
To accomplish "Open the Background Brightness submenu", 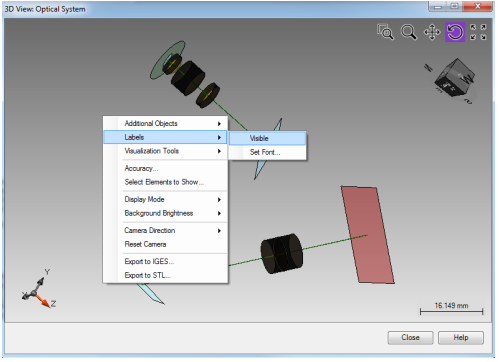I will pos(165,213).
